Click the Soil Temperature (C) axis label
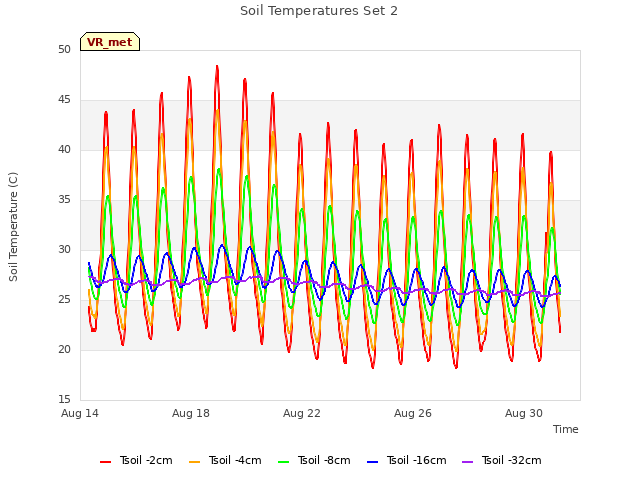Image resolution: width=640 pixels, height=480 pixels. click(13, 227)
